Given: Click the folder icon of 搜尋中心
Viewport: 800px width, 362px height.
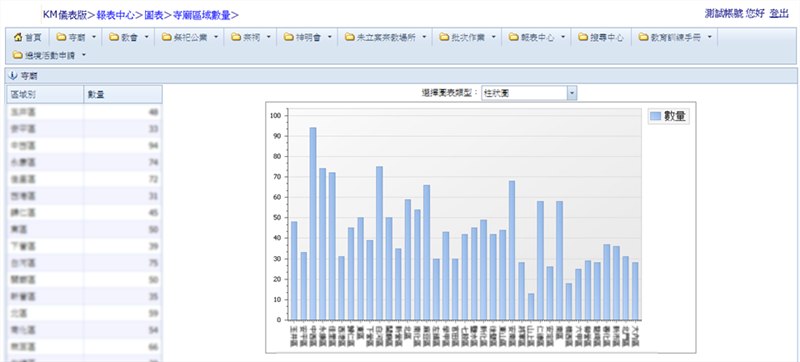Looking at the screenshot, I should pyautogui.click(x=584, y=37).
